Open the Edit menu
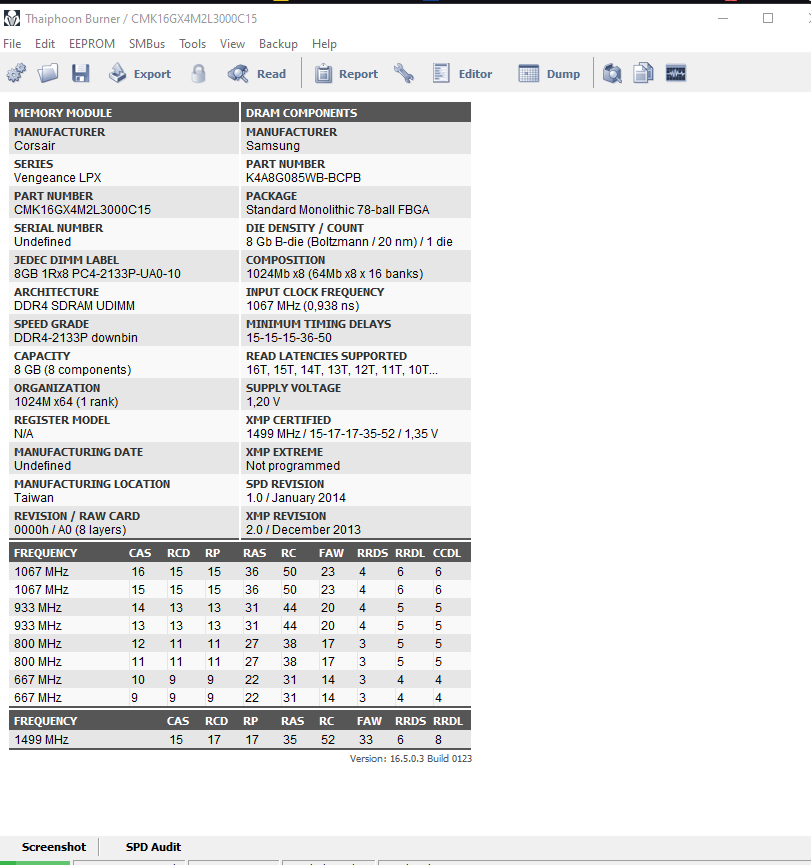This screenshot has width=811, height=865. tap(45, 44)
